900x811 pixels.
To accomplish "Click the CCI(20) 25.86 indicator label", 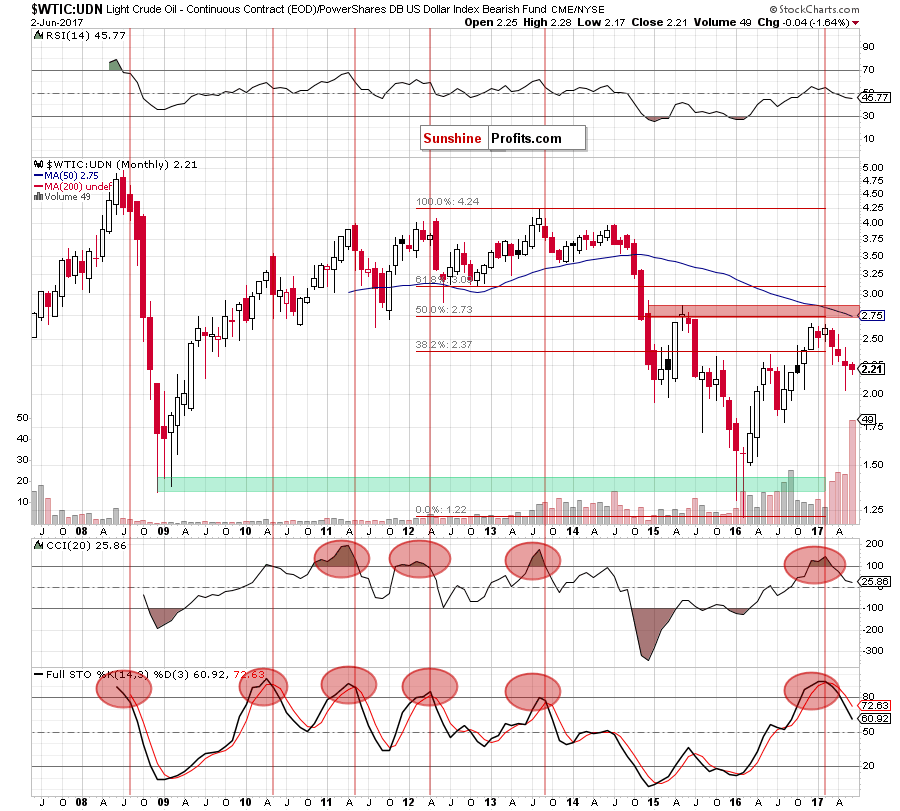I will [x=86, y=545].
